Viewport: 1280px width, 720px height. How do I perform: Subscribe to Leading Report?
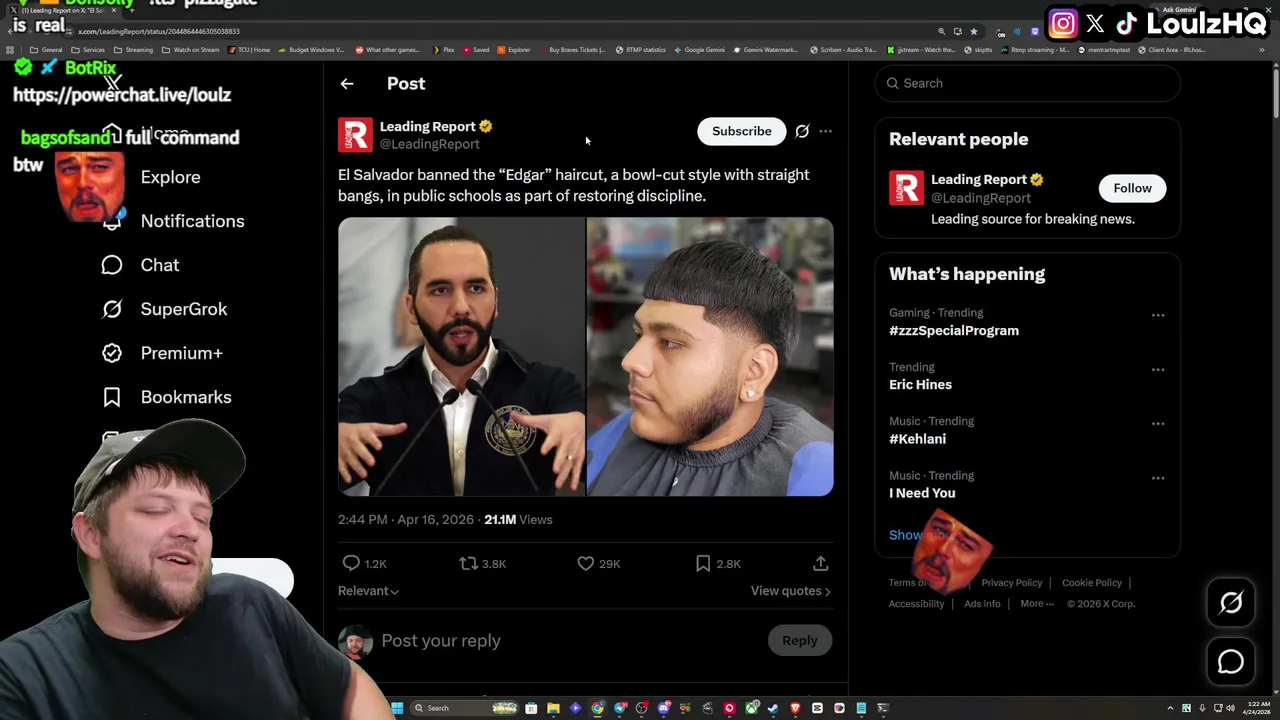[741, 131]
